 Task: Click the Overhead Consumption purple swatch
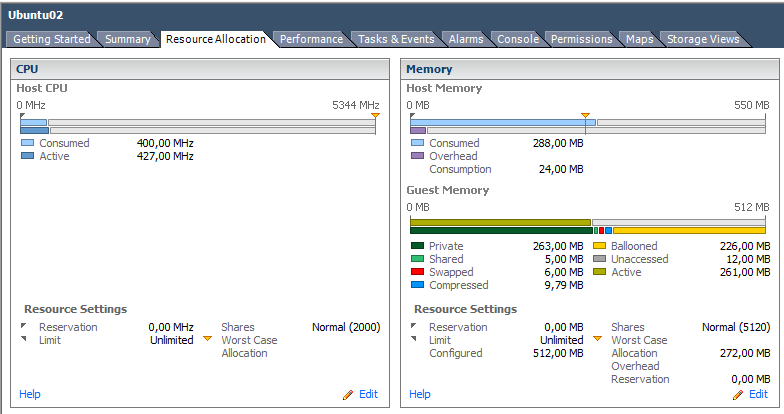click(417, 156)
